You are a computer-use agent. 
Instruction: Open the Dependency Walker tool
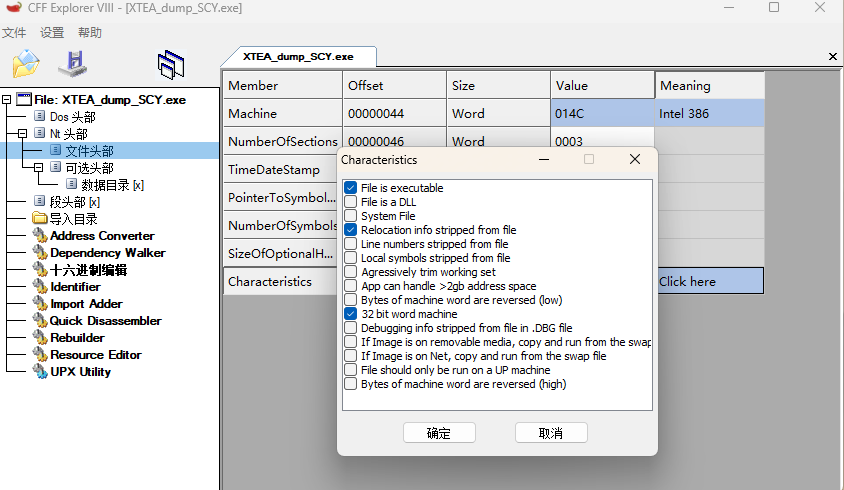coord(107,253)
